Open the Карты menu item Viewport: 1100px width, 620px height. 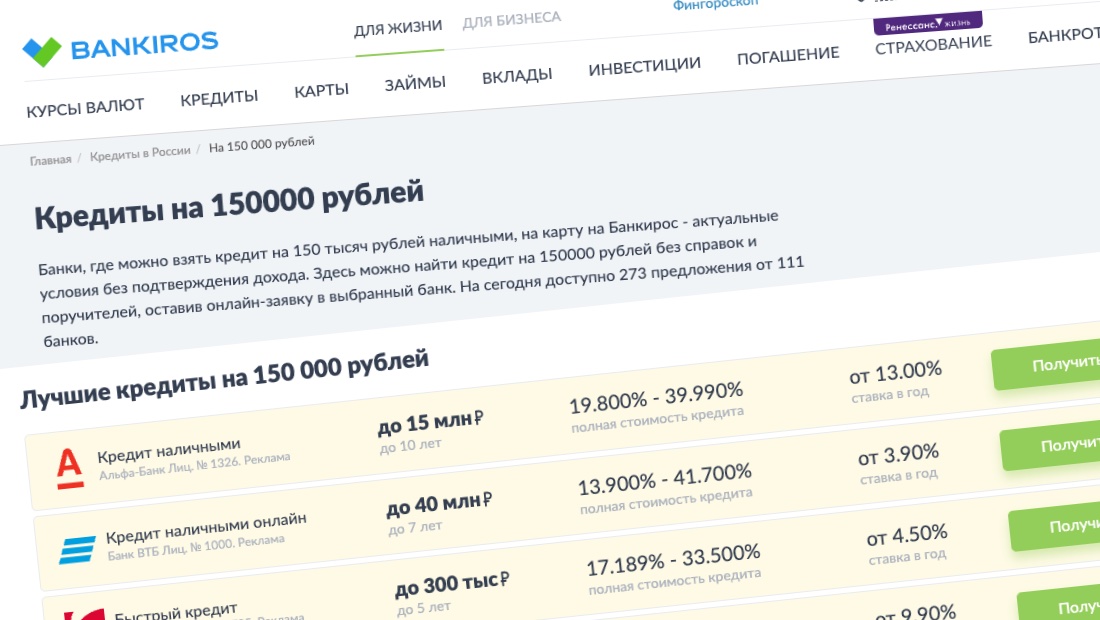pyautogui.click(x=321, y=90)
